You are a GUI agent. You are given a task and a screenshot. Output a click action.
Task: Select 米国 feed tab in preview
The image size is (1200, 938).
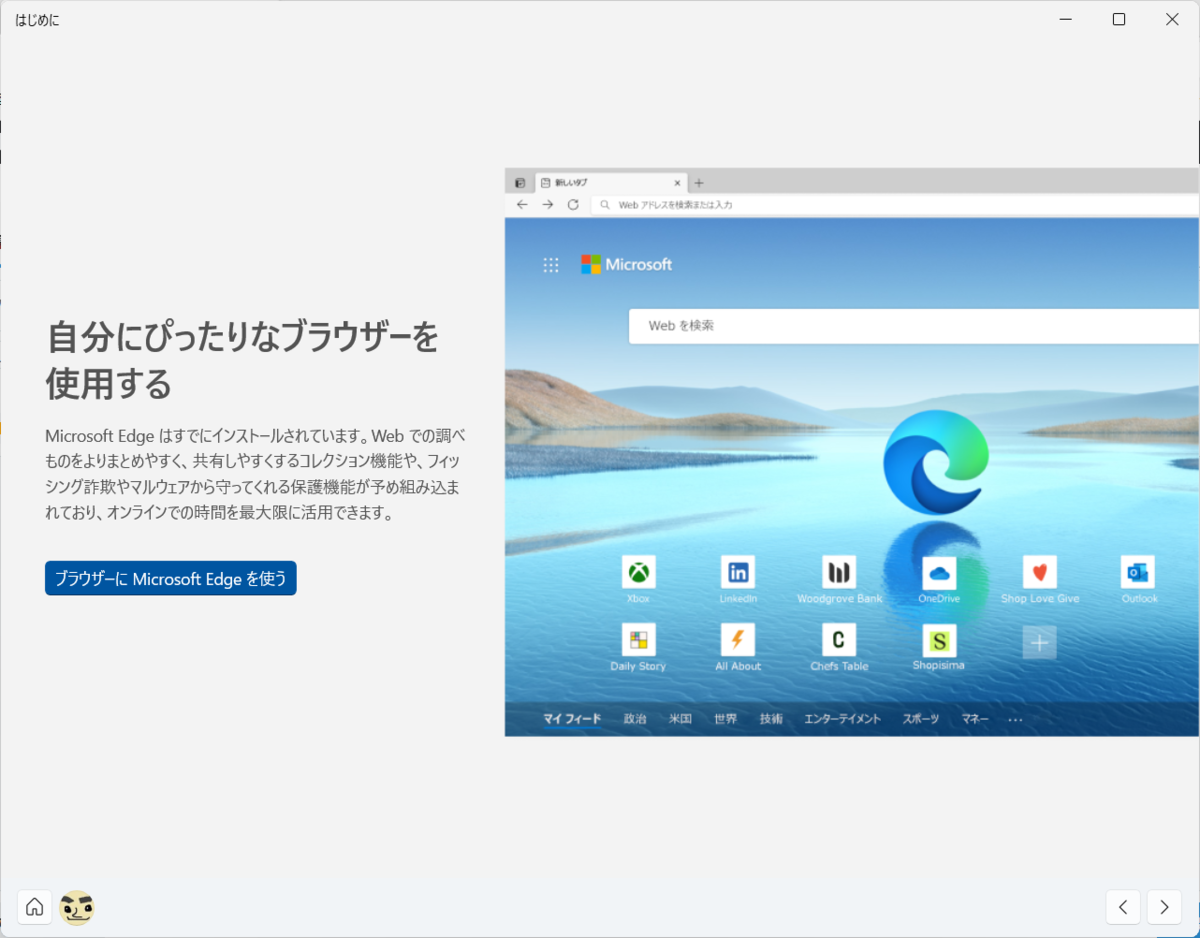click(680, 719)
